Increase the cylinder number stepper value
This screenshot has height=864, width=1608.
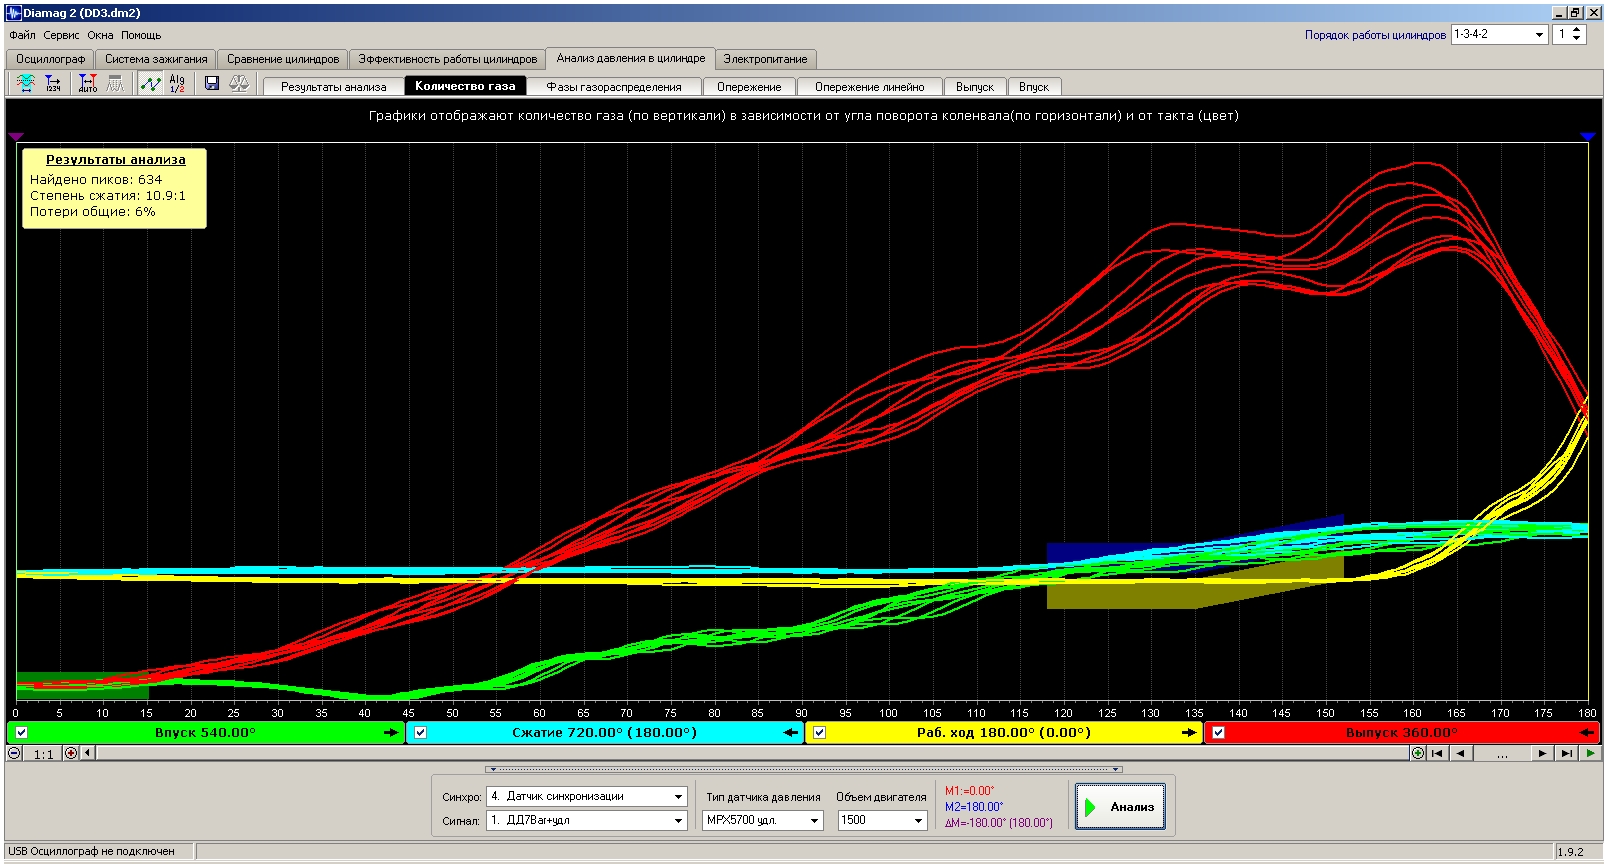click(1577, 29)
